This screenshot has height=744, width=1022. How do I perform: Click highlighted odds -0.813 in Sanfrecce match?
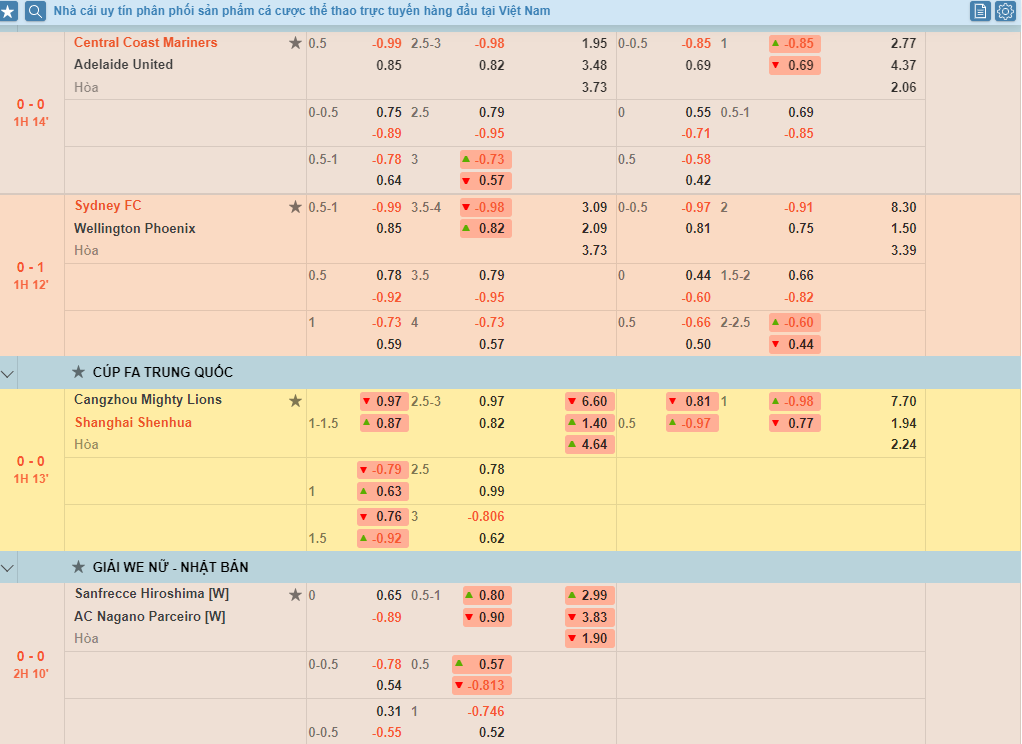[x=482, y=685]
